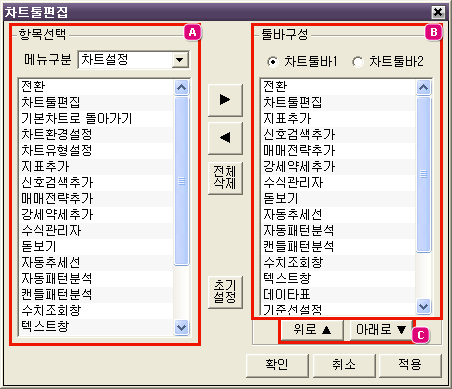This screenshot has width=452, height=389.
Task: Select 강세약세추가 in the 항목선택 list
Action: (97, 214)
